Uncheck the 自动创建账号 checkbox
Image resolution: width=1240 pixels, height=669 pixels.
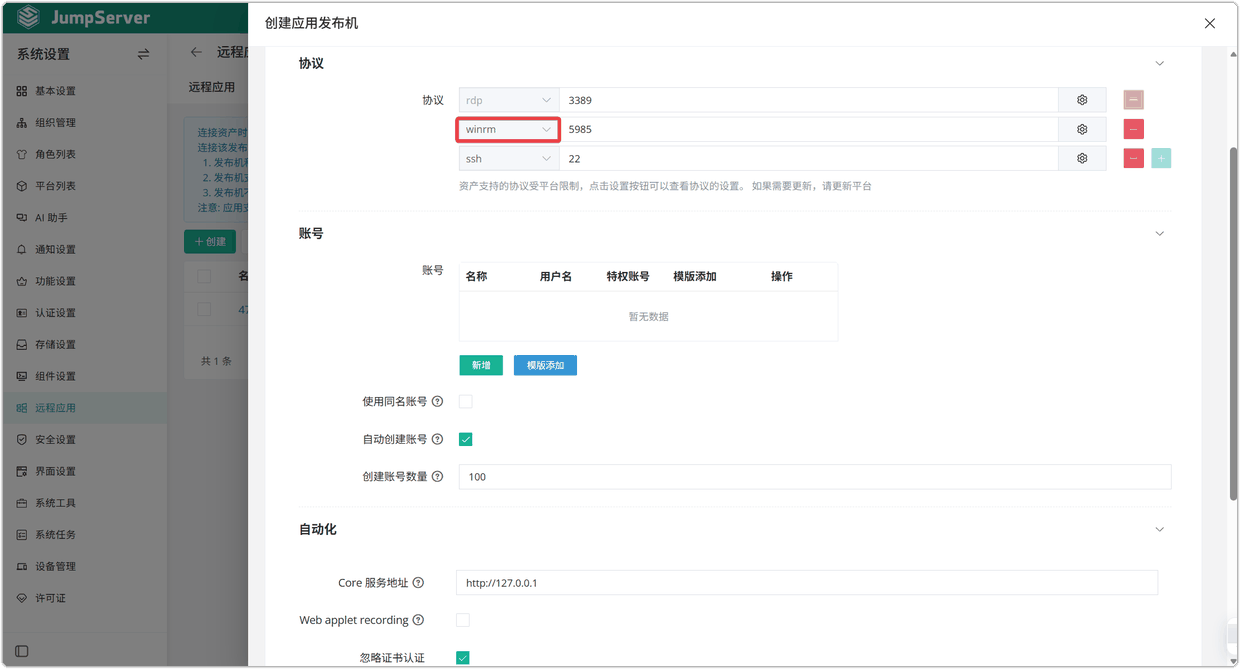click(x=465, y=439)
